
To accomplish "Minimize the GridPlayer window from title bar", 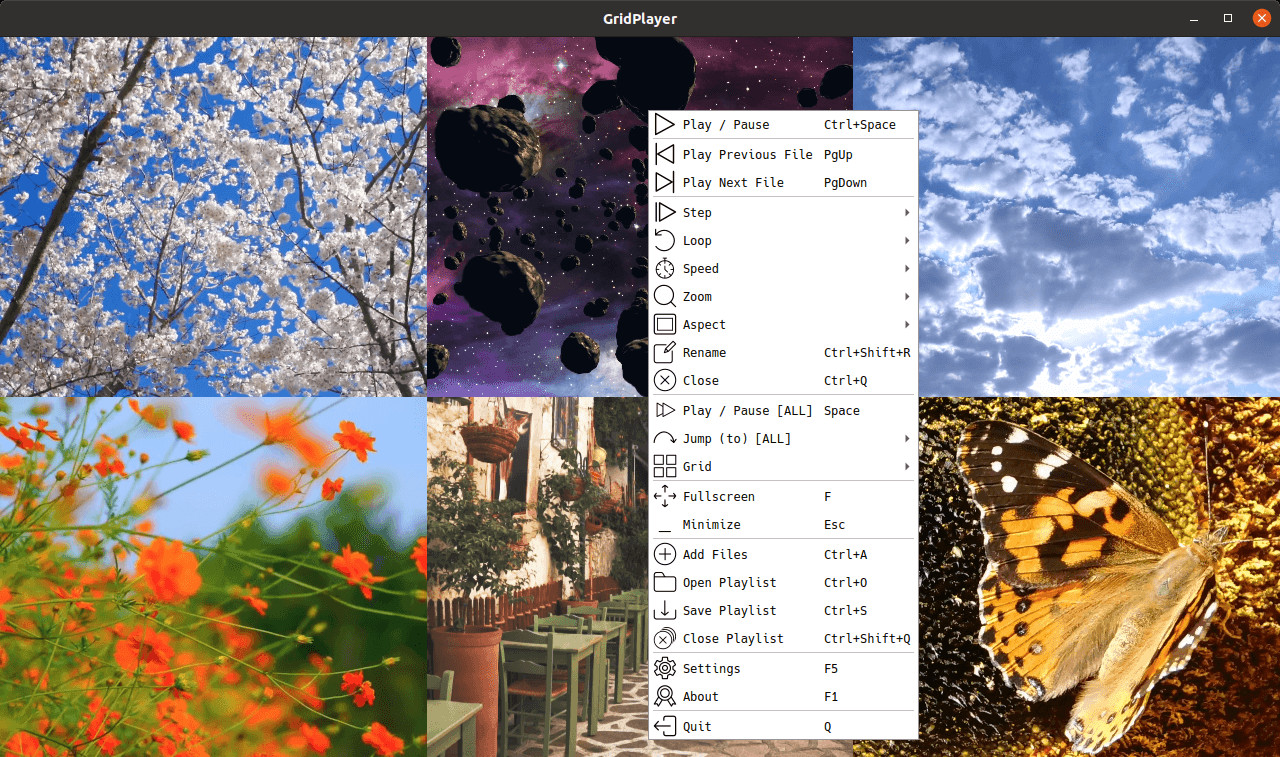I will 1196,18.
